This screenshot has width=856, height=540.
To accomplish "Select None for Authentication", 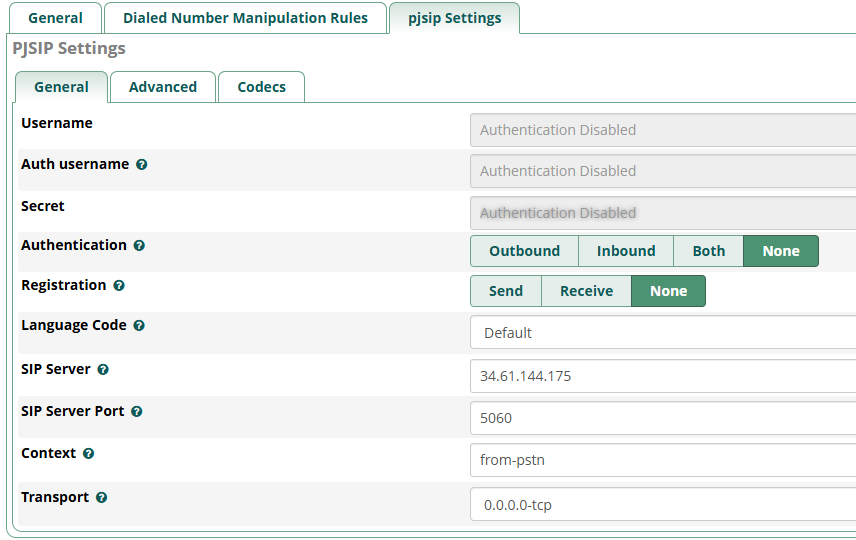I will point(780,251).
